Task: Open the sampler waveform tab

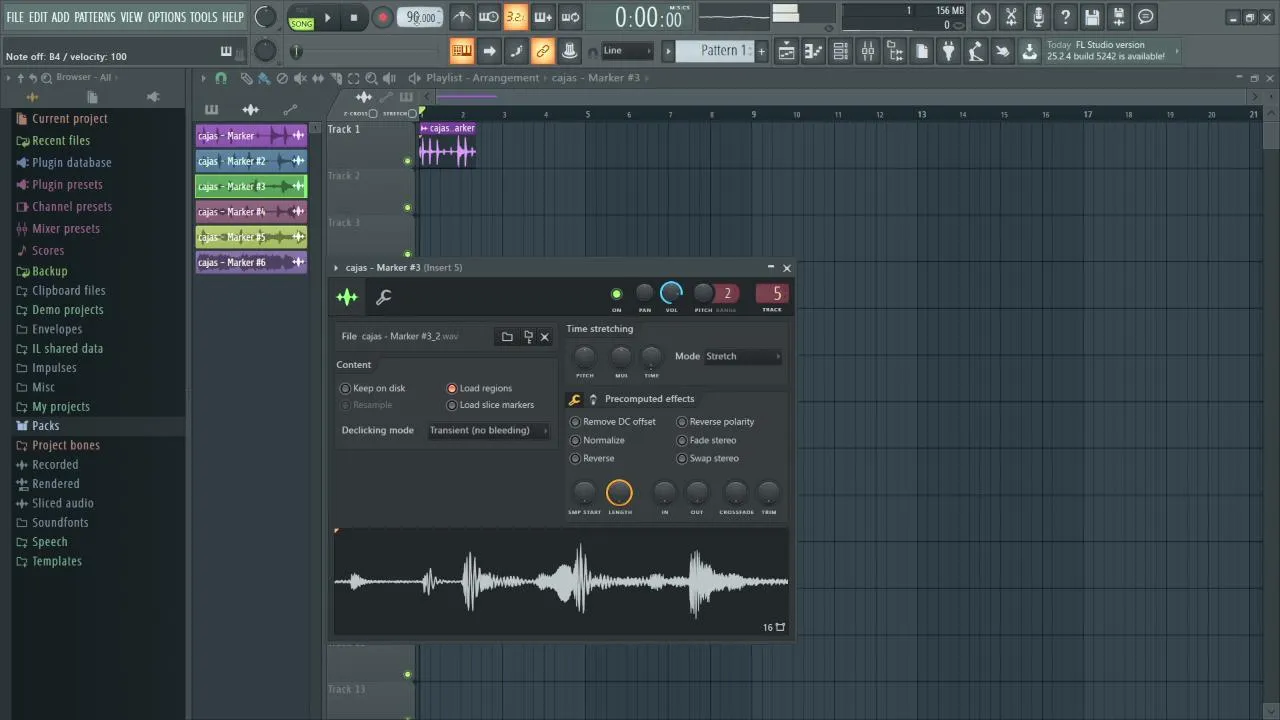Action: (x=347, y=297)
